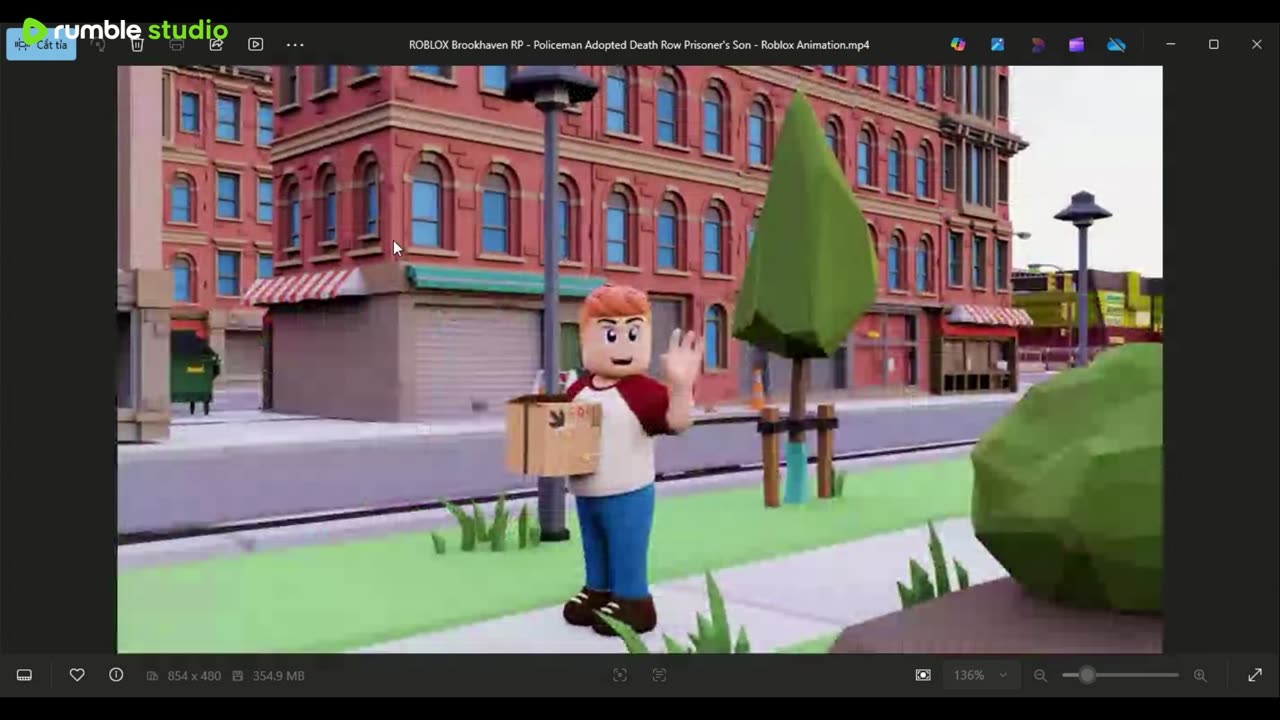The image size is (1280, 720).
Task: Click the visual search scan icon
Action: pyautogui.click(x=620, y=675)
